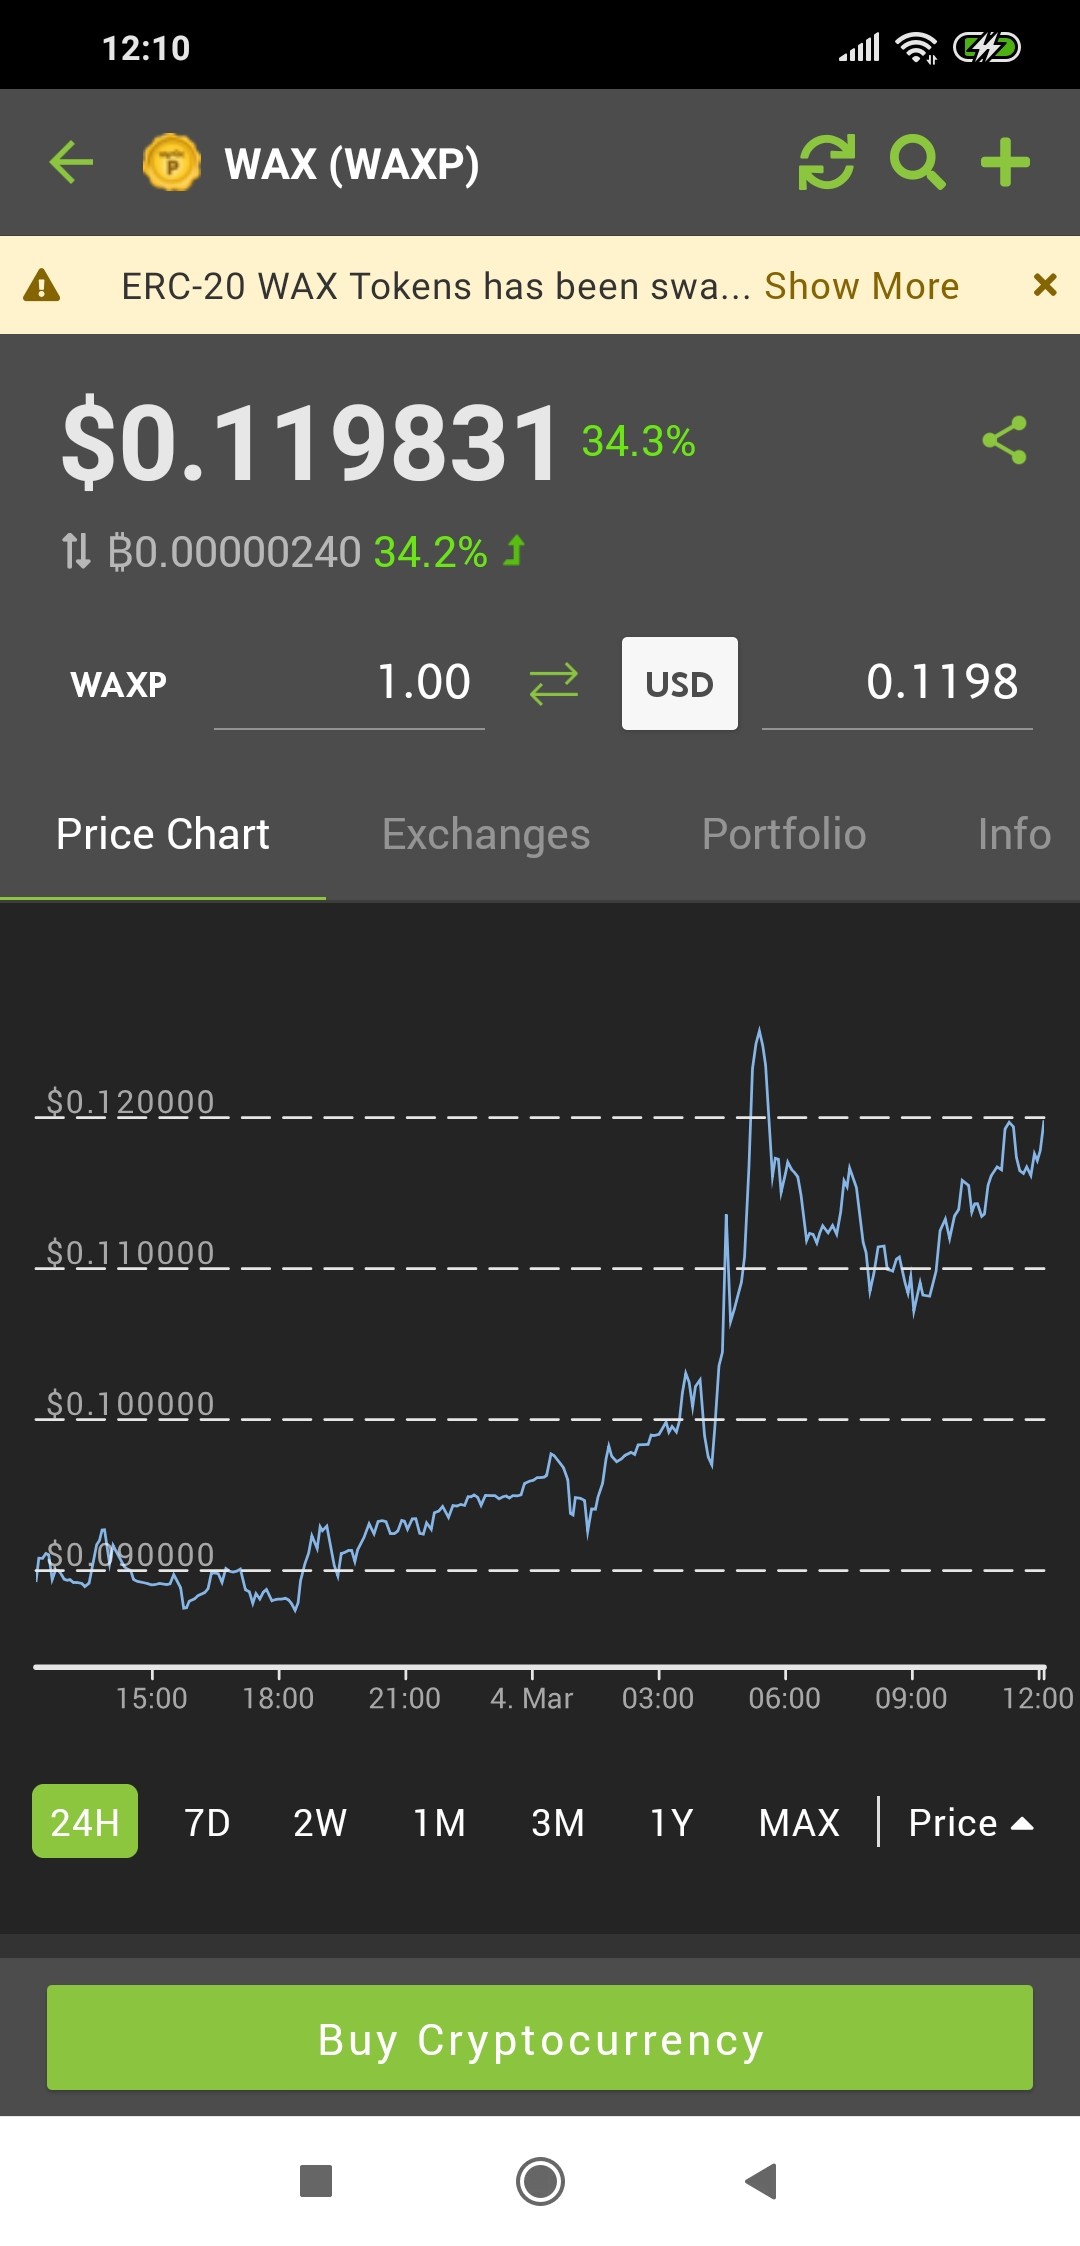Toggle the BTC price arrows icon
The image size is (1080, 2246).
click(76, 551)
